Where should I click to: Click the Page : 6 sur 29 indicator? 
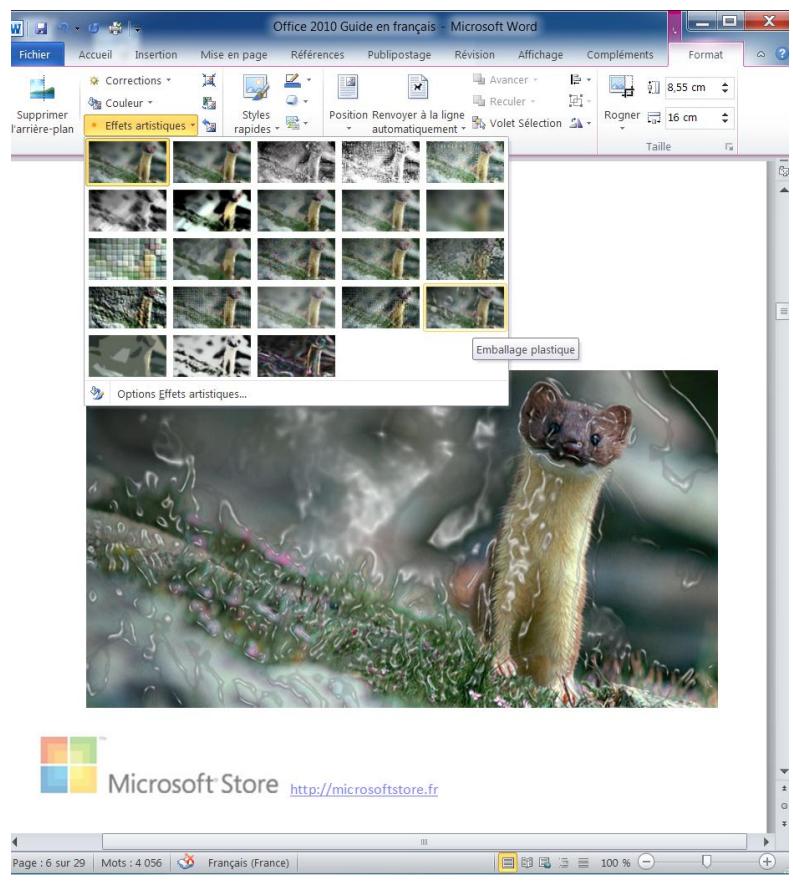click(x=49, y=862)
